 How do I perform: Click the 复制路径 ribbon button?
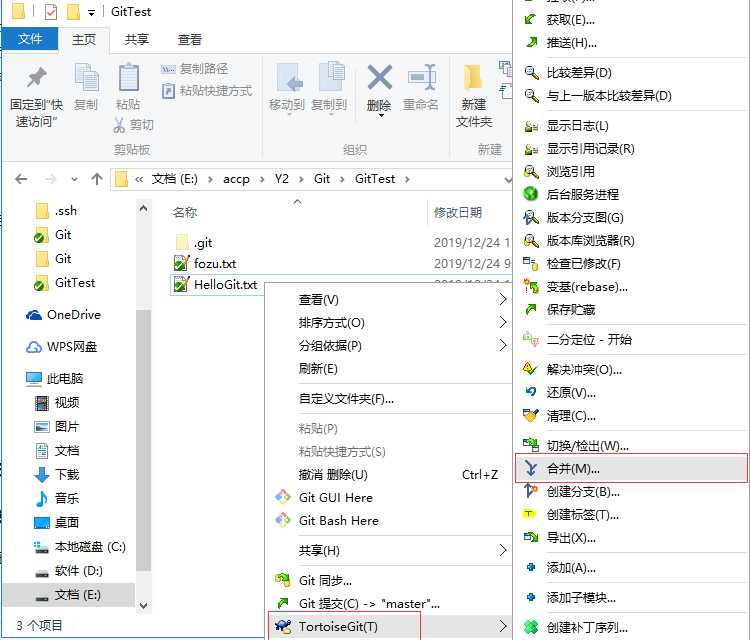pos(194,69)
